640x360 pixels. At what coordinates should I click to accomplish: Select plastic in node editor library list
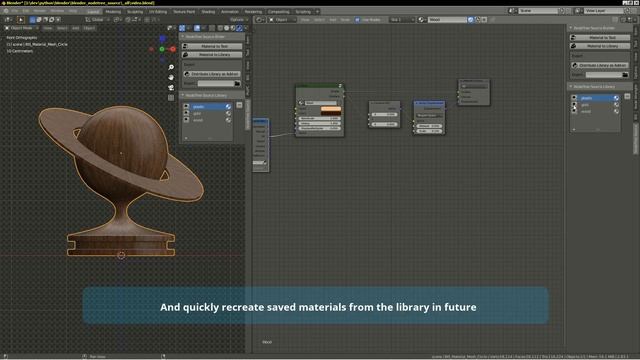[596, 98]
